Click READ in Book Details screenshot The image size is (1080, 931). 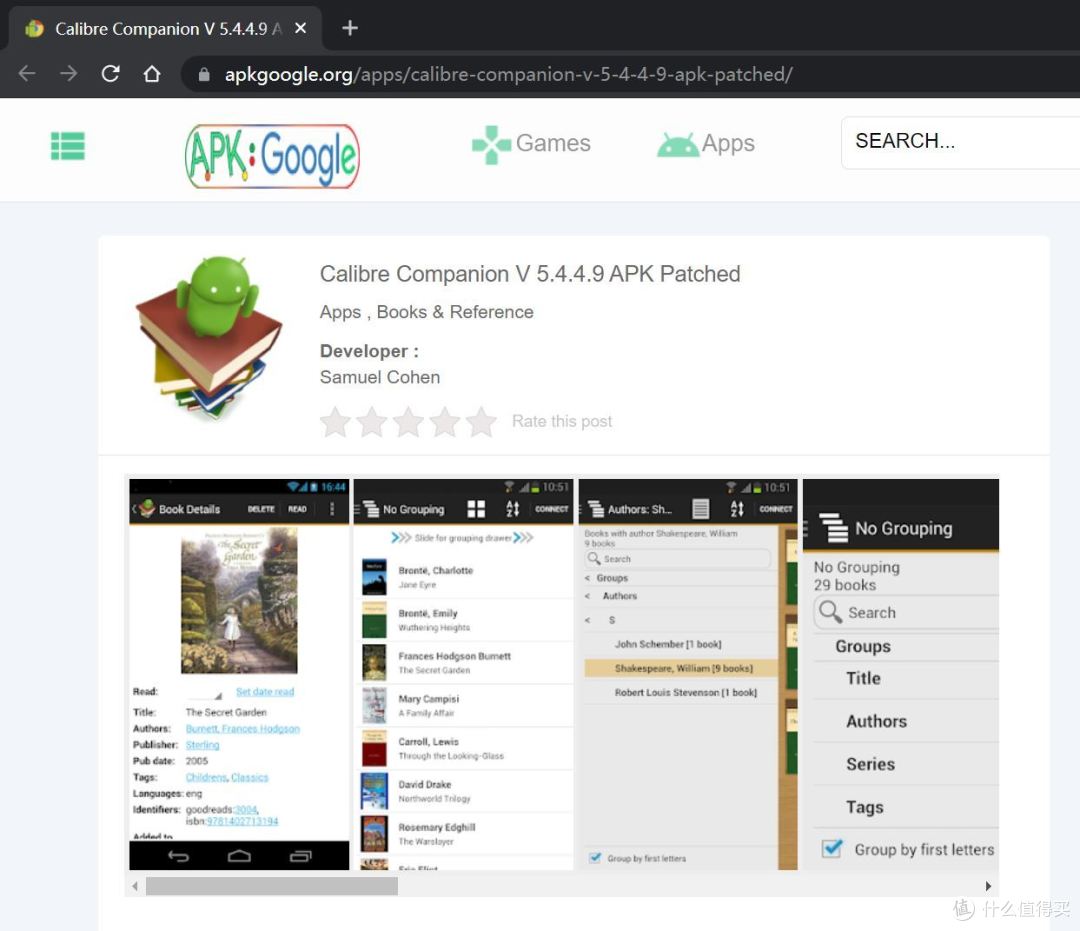coord(298,509)
